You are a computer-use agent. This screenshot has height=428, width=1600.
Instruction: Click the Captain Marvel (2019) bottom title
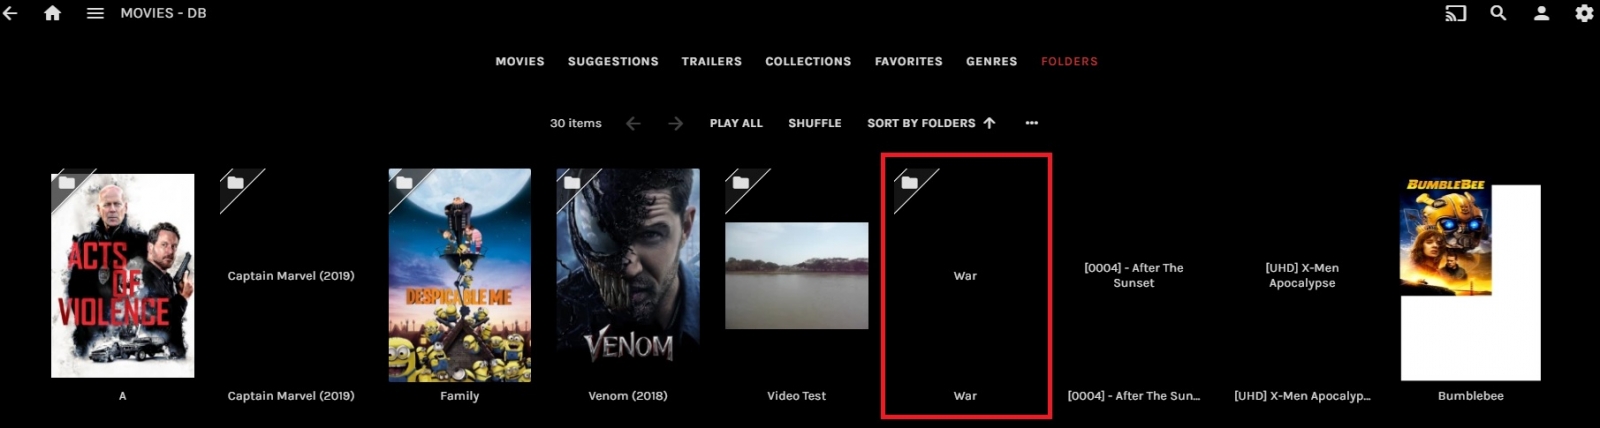click(x=291, y=396)
